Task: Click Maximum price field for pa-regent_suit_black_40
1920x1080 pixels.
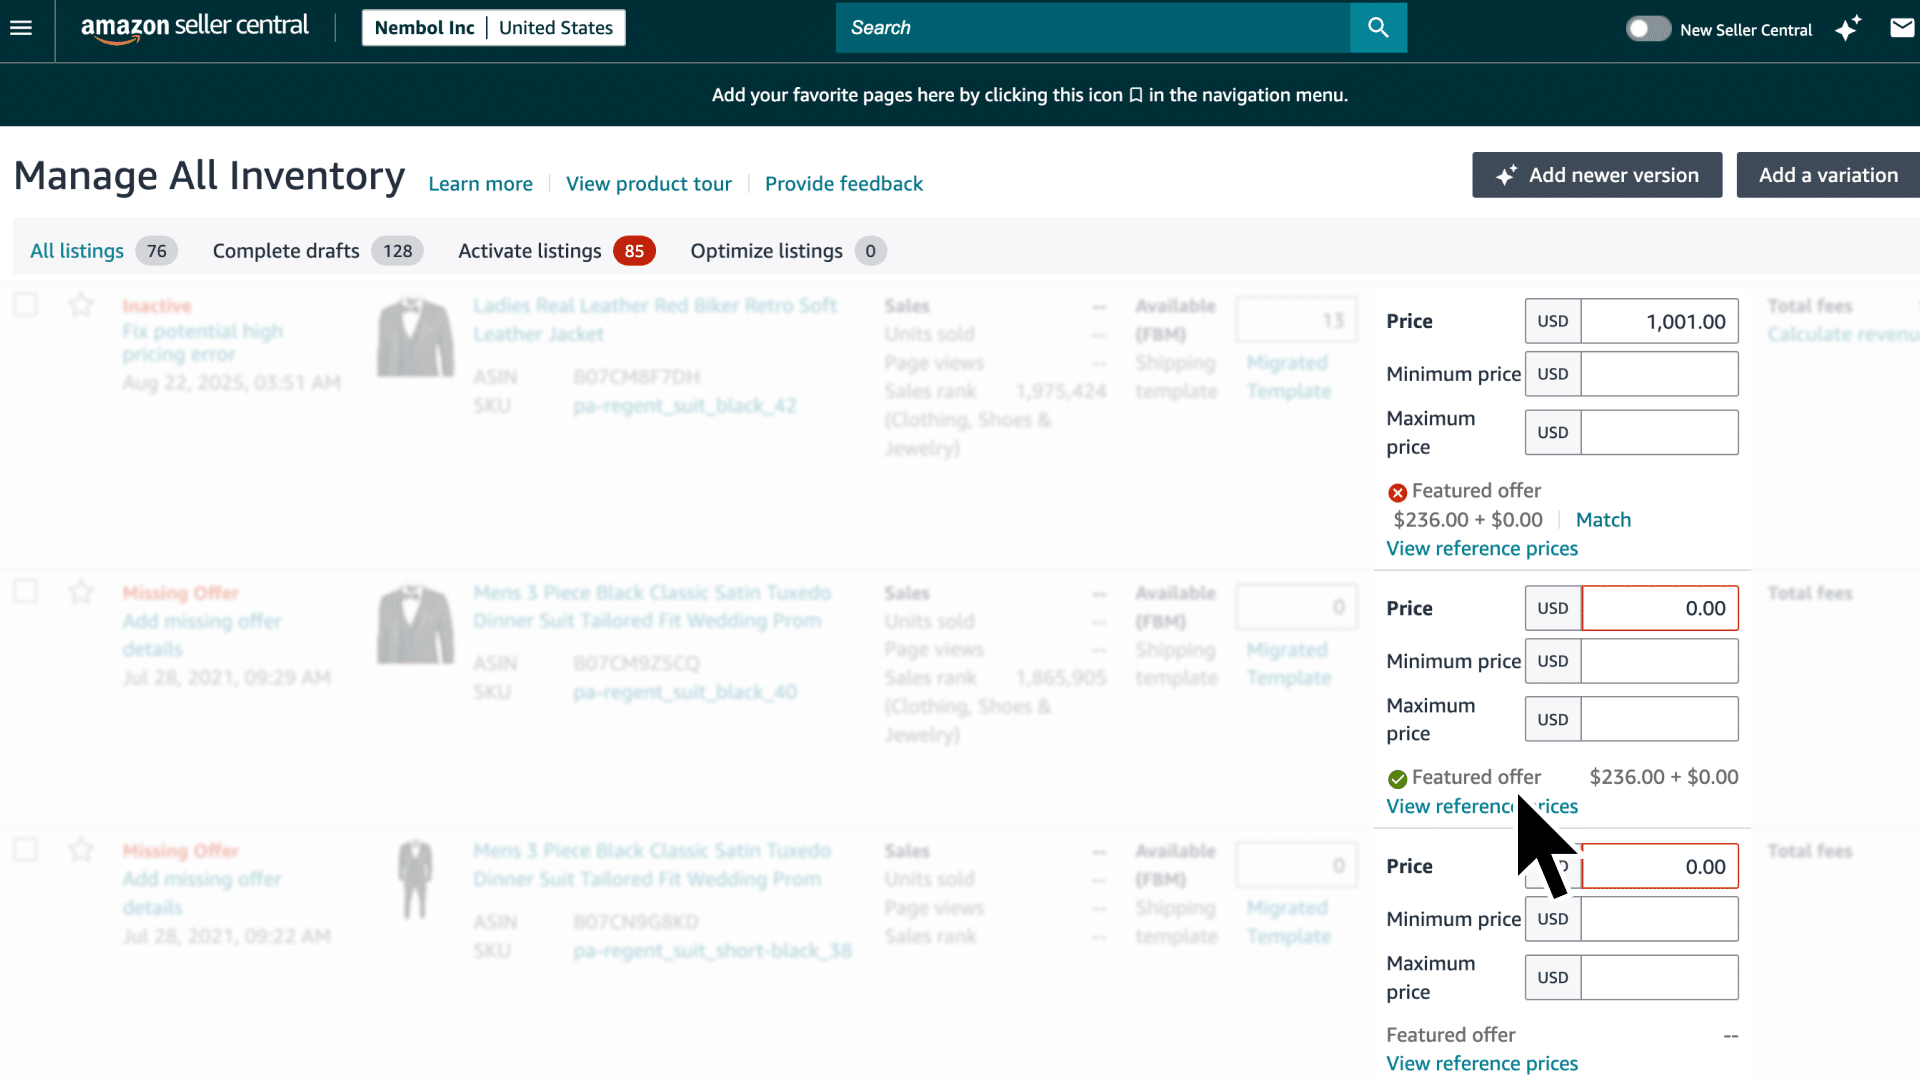Action: pyautogui.click(x=1660, y=719)
